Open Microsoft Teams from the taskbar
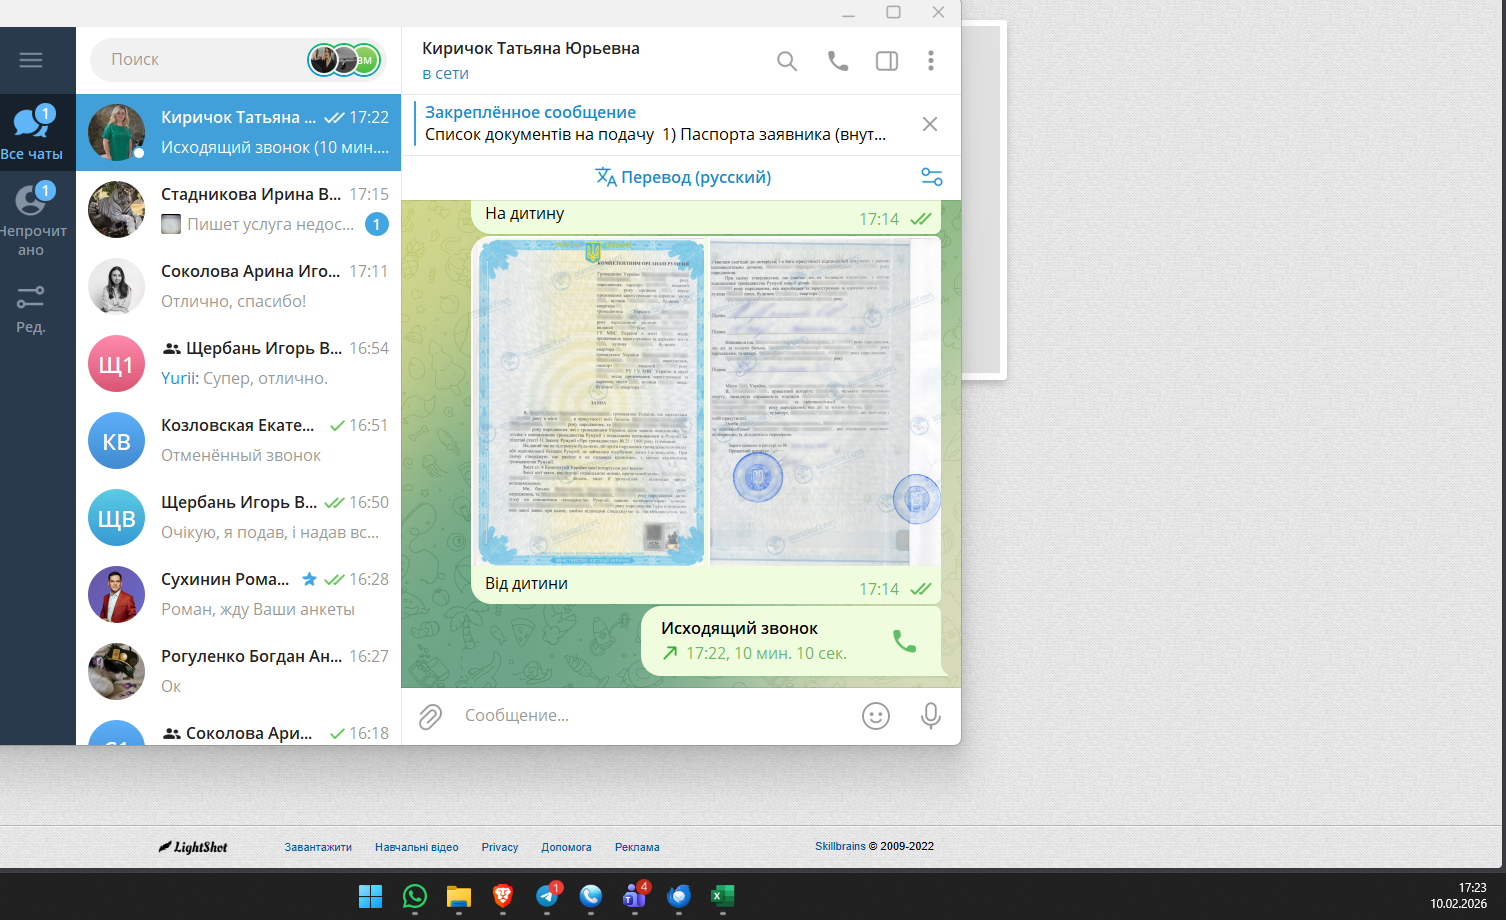 pyautogui.click(x=635, y=896)
